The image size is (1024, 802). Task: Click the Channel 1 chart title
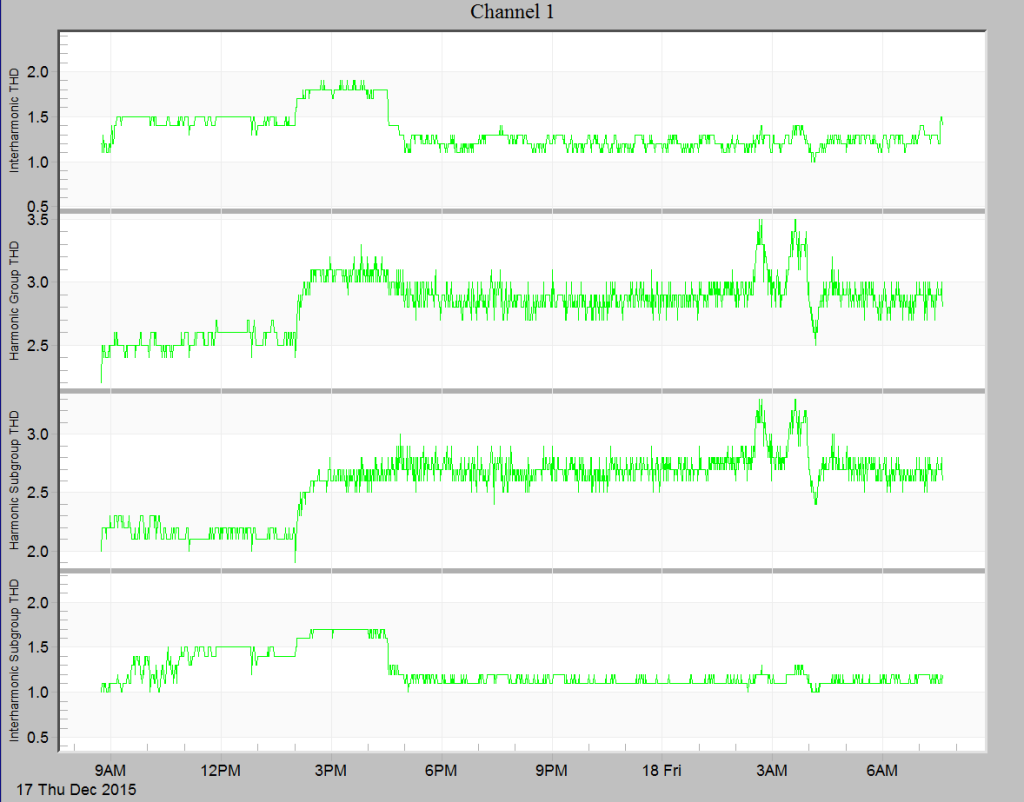click(x=511, y=13)
